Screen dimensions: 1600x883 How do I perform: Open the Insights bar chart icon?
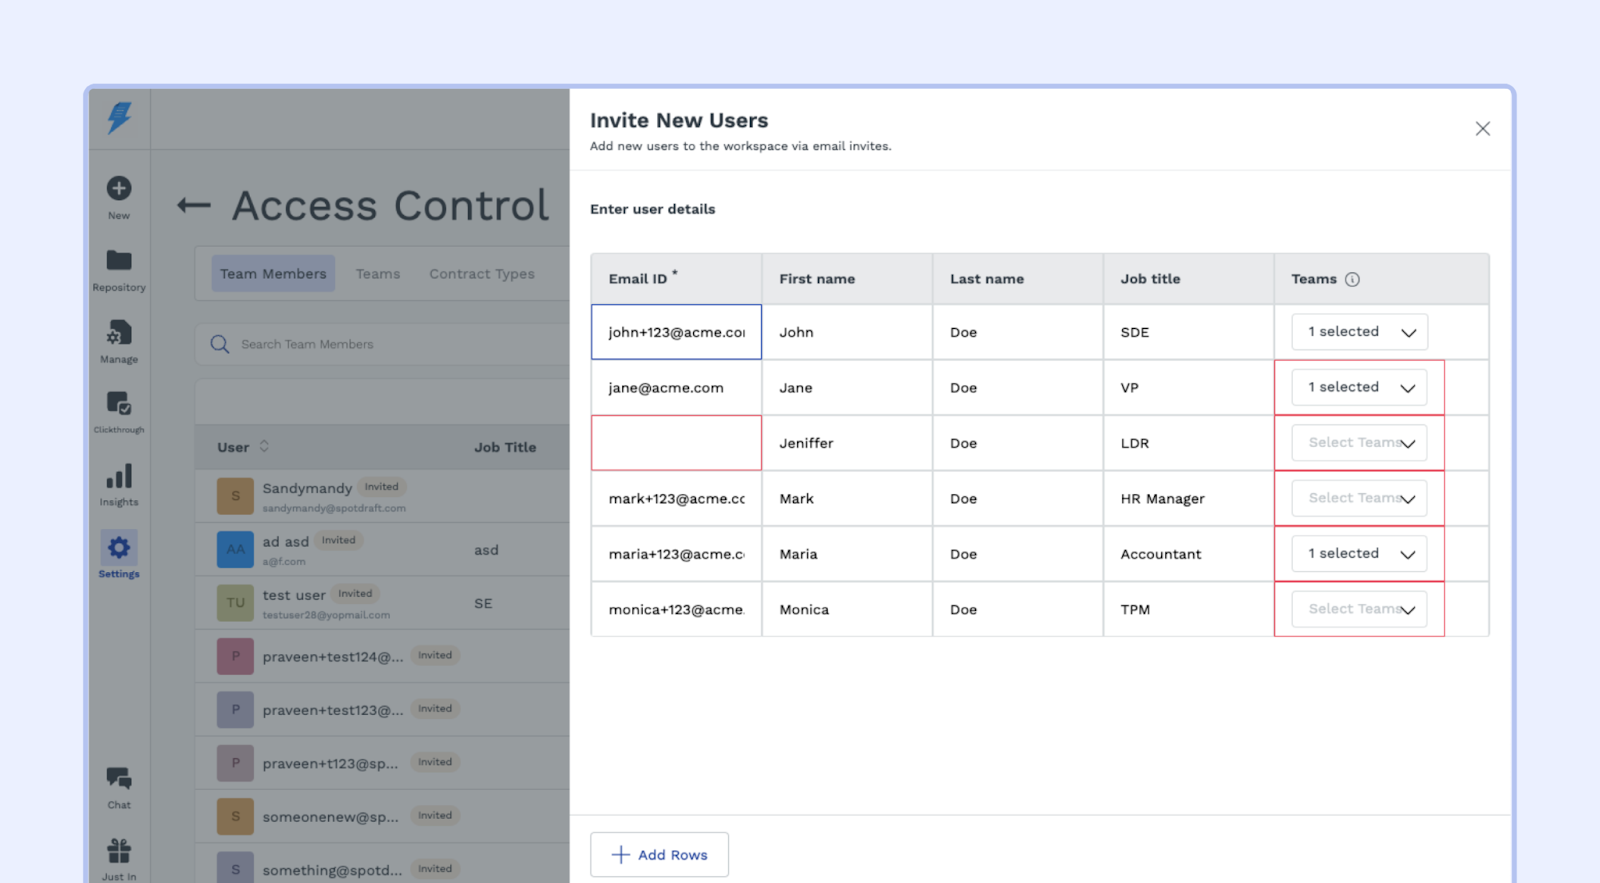pyautogui.click(x=119, y=477)
